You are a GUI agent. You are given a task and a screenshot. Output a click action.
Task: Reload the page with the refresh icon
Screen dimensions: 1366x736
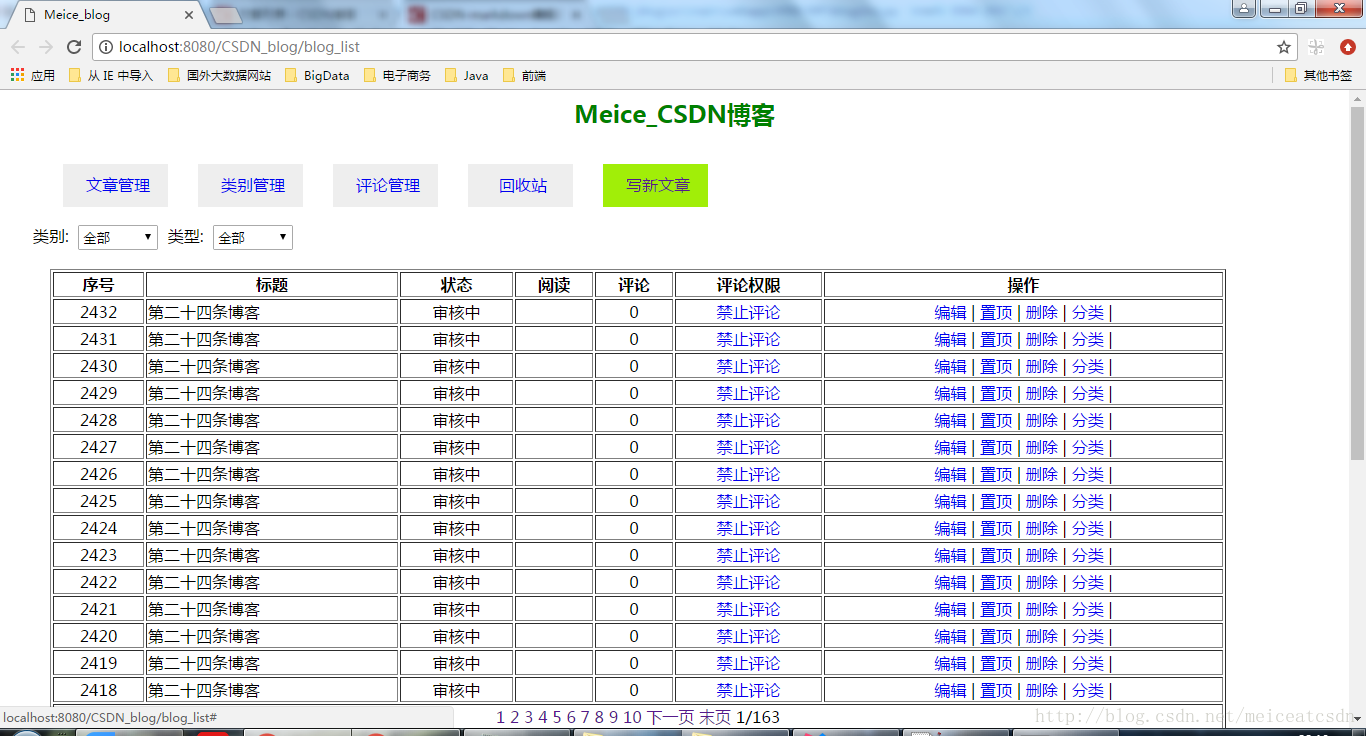(x=74, y=47)
